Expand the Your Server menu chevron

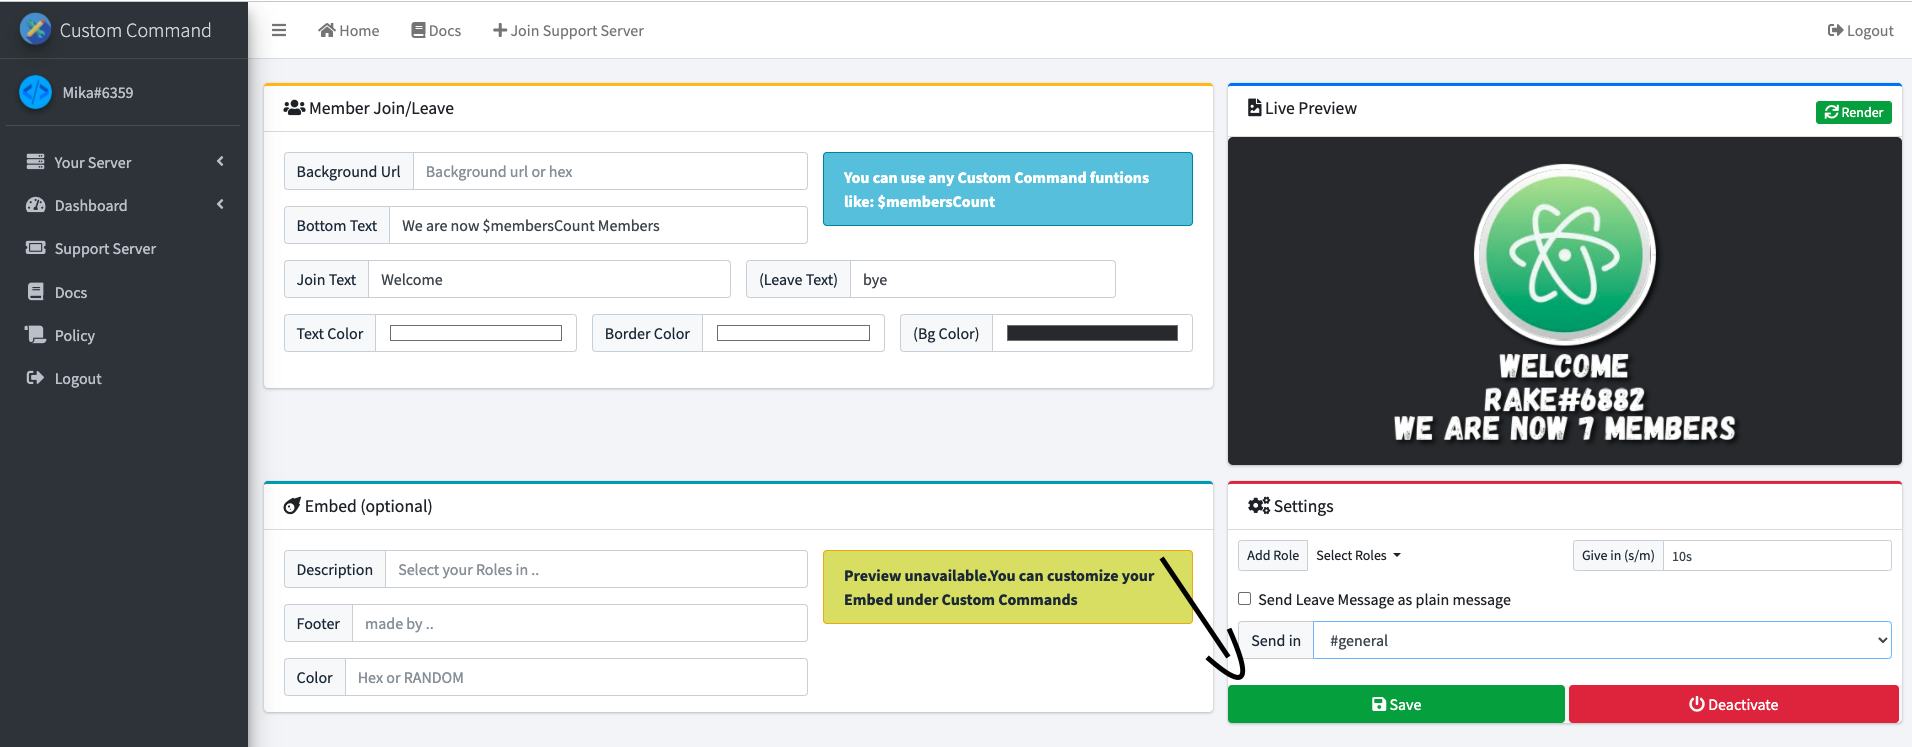[220, 161]
